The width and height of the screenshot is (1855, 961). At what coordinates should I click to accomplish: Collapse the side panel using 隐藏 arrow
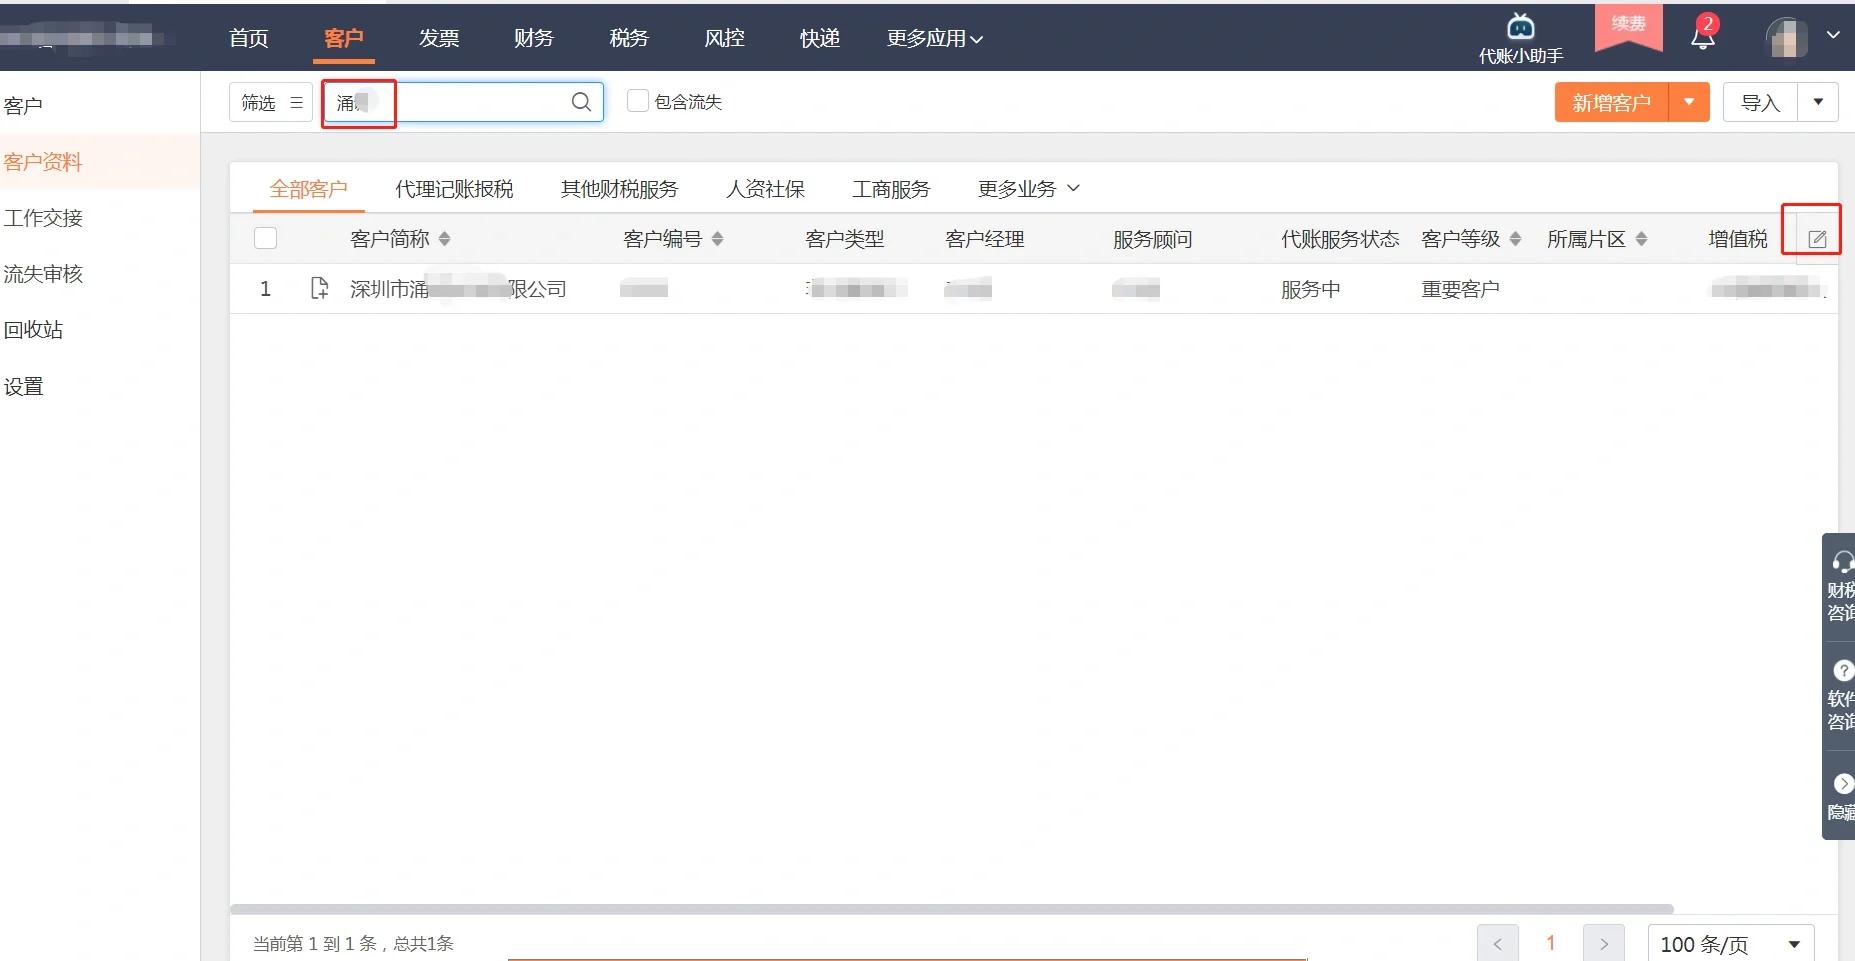(1842, 785)
